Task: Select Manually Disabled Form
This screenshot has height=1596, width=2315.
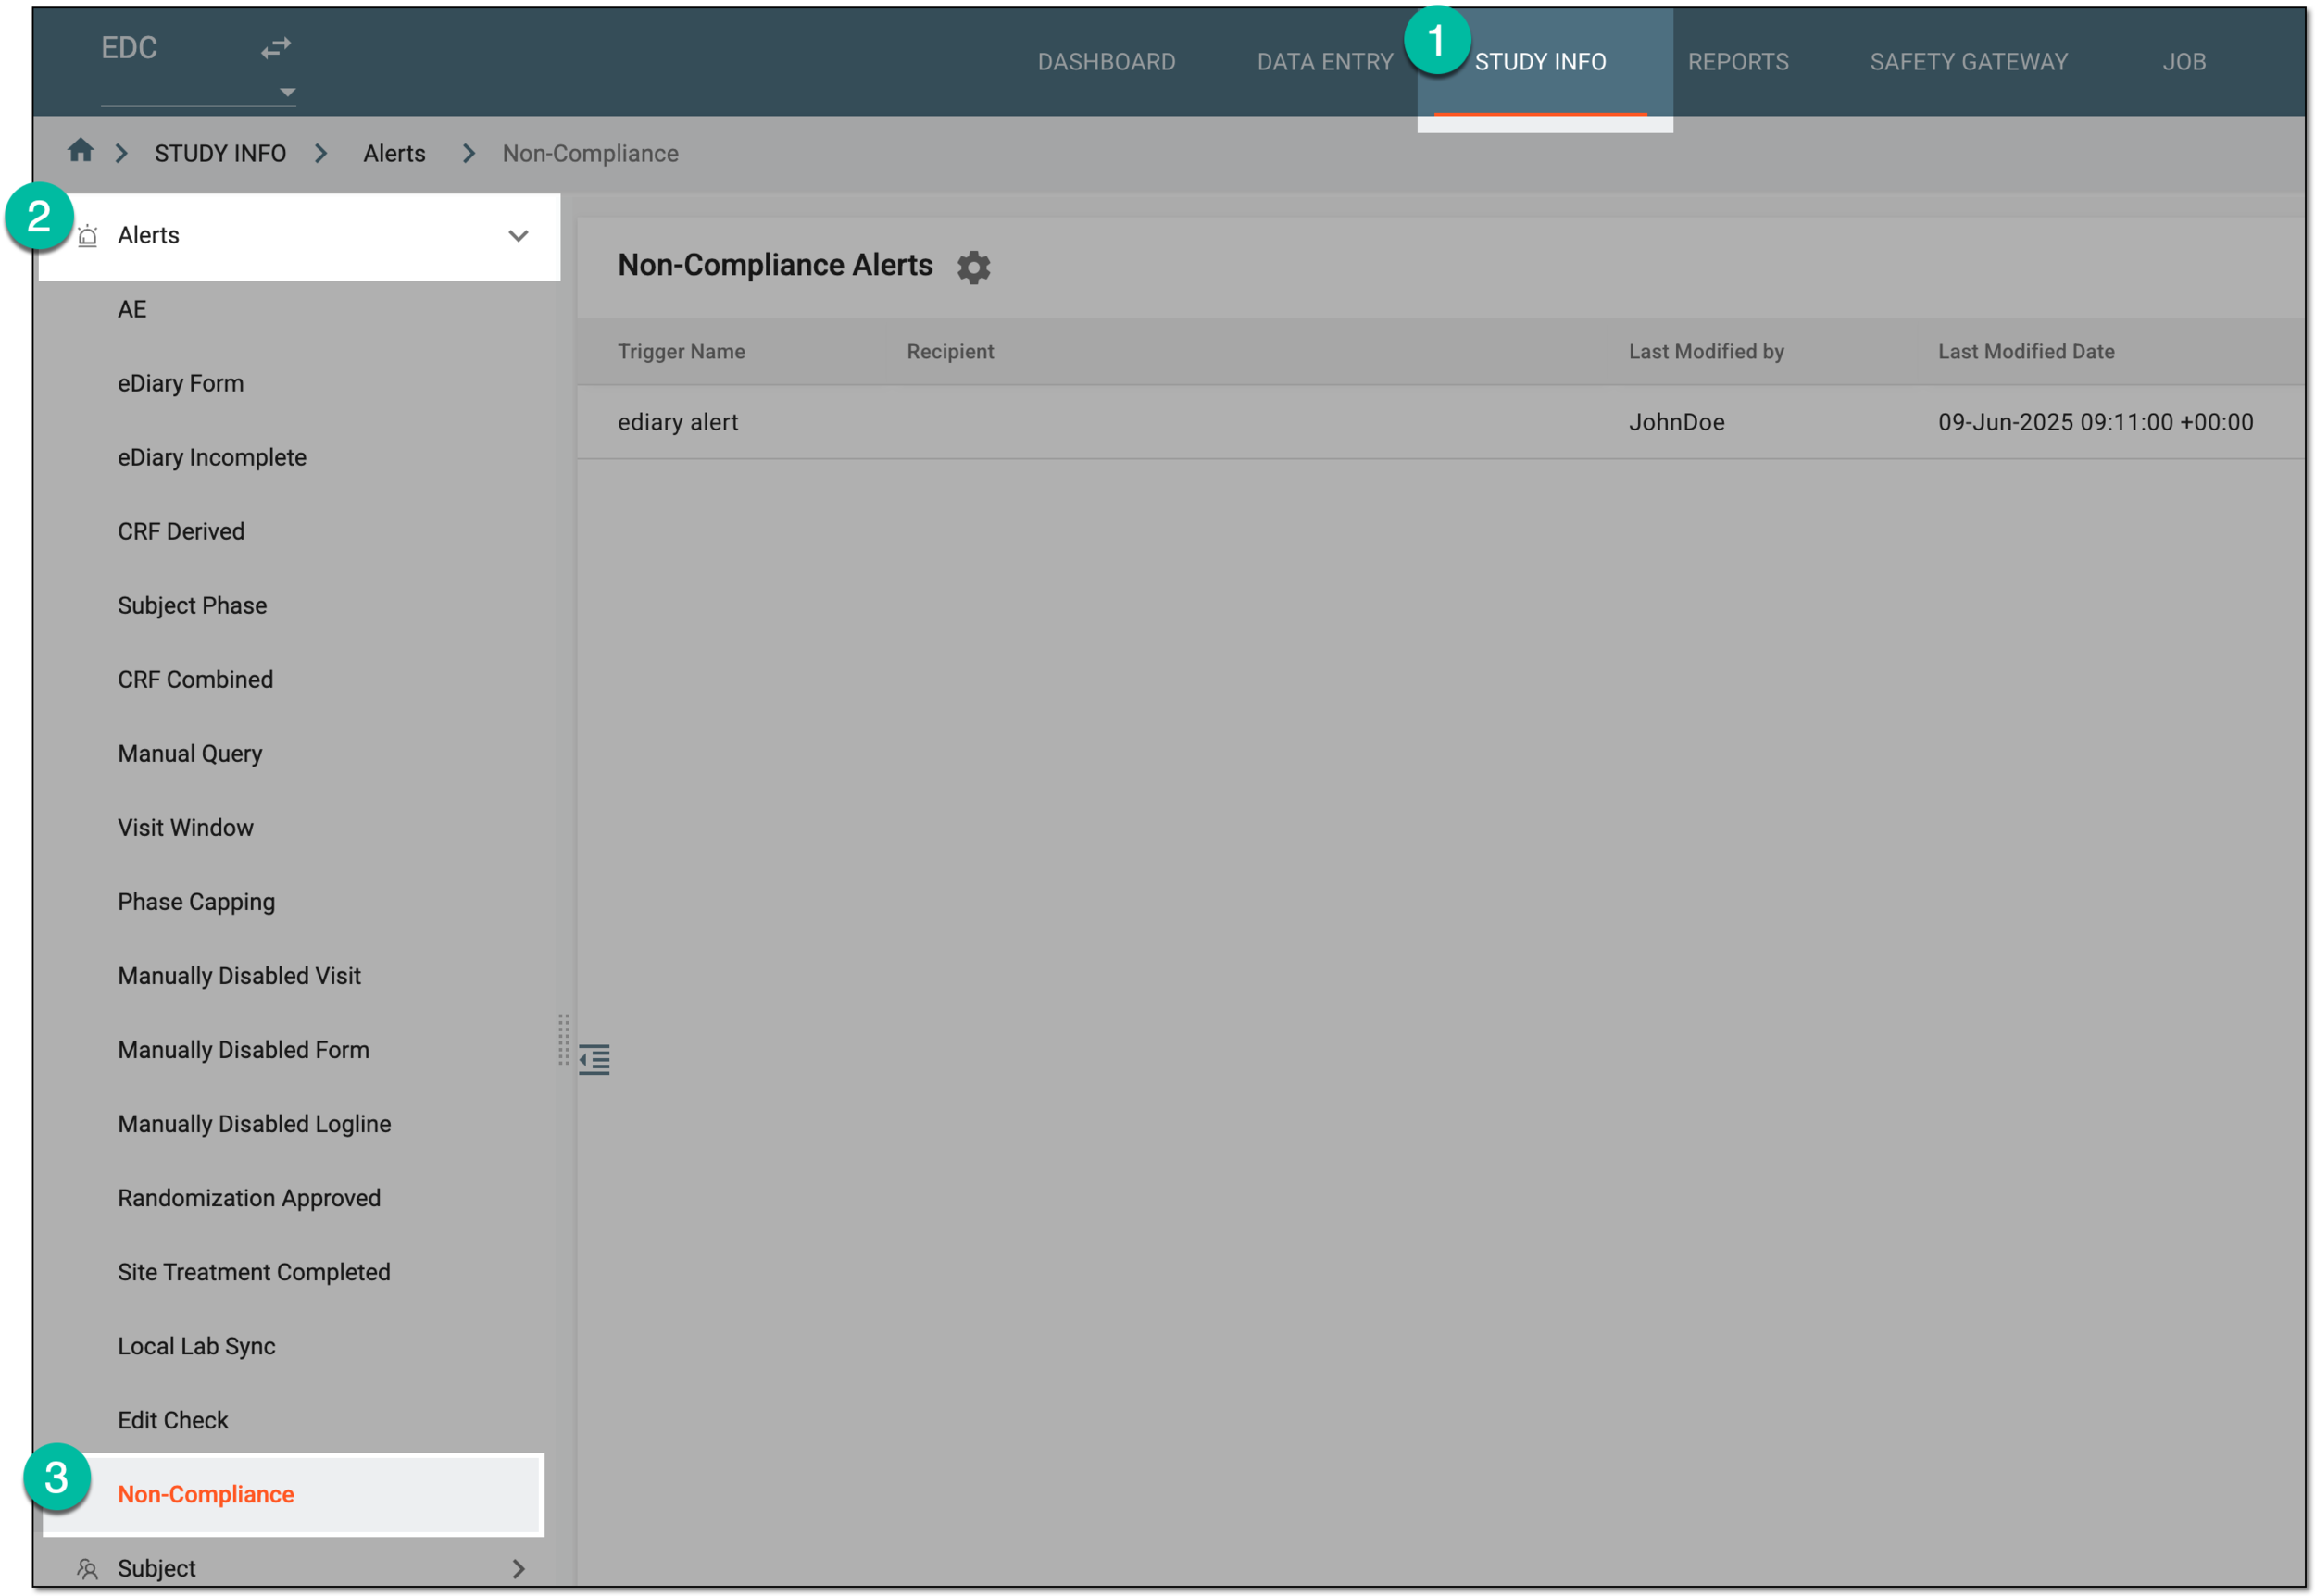Action: [243, 1049]
